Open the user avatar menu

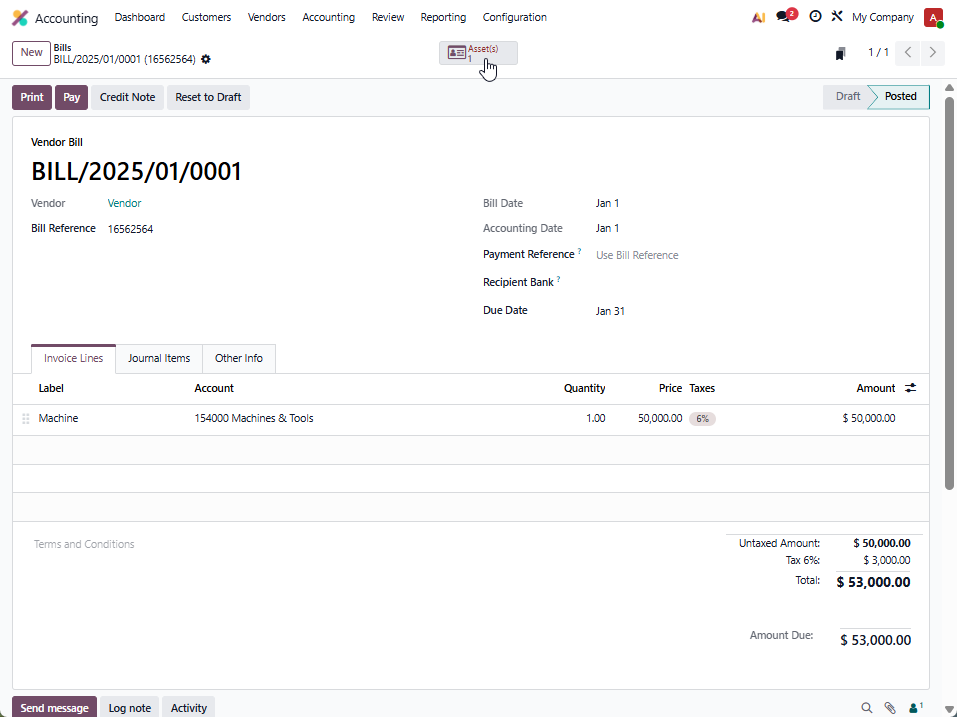[x=933, y=17]
